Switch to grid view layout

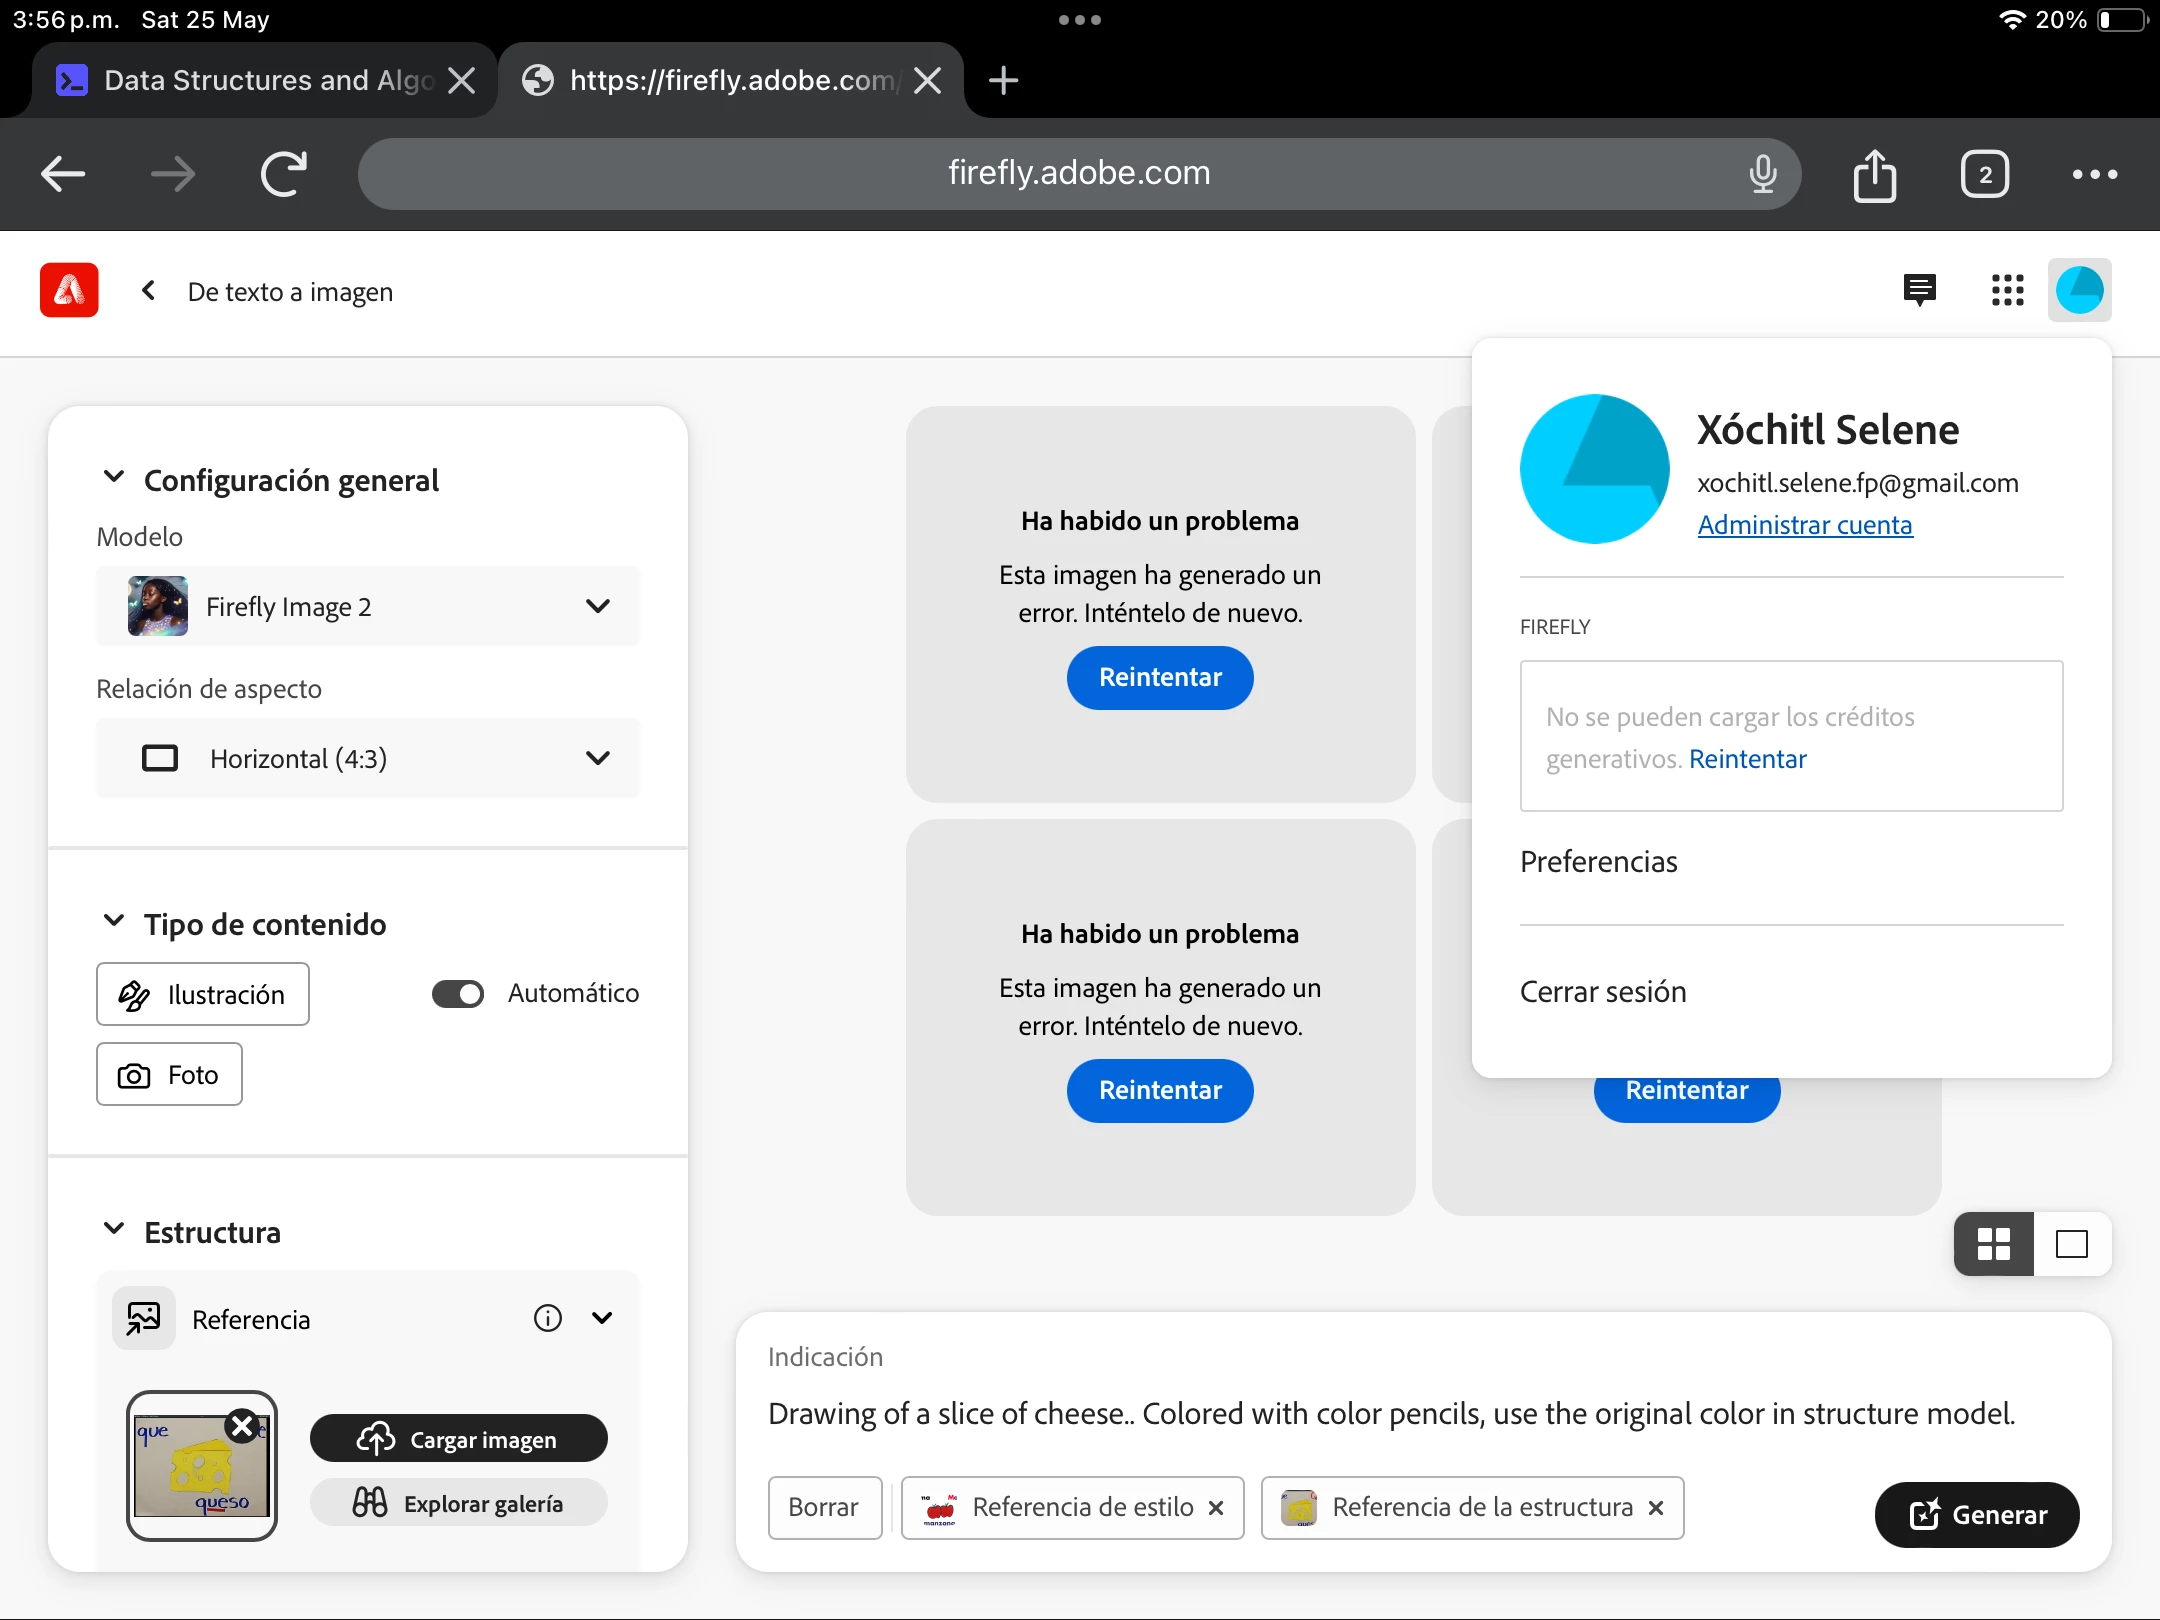click(1994, 1244)
